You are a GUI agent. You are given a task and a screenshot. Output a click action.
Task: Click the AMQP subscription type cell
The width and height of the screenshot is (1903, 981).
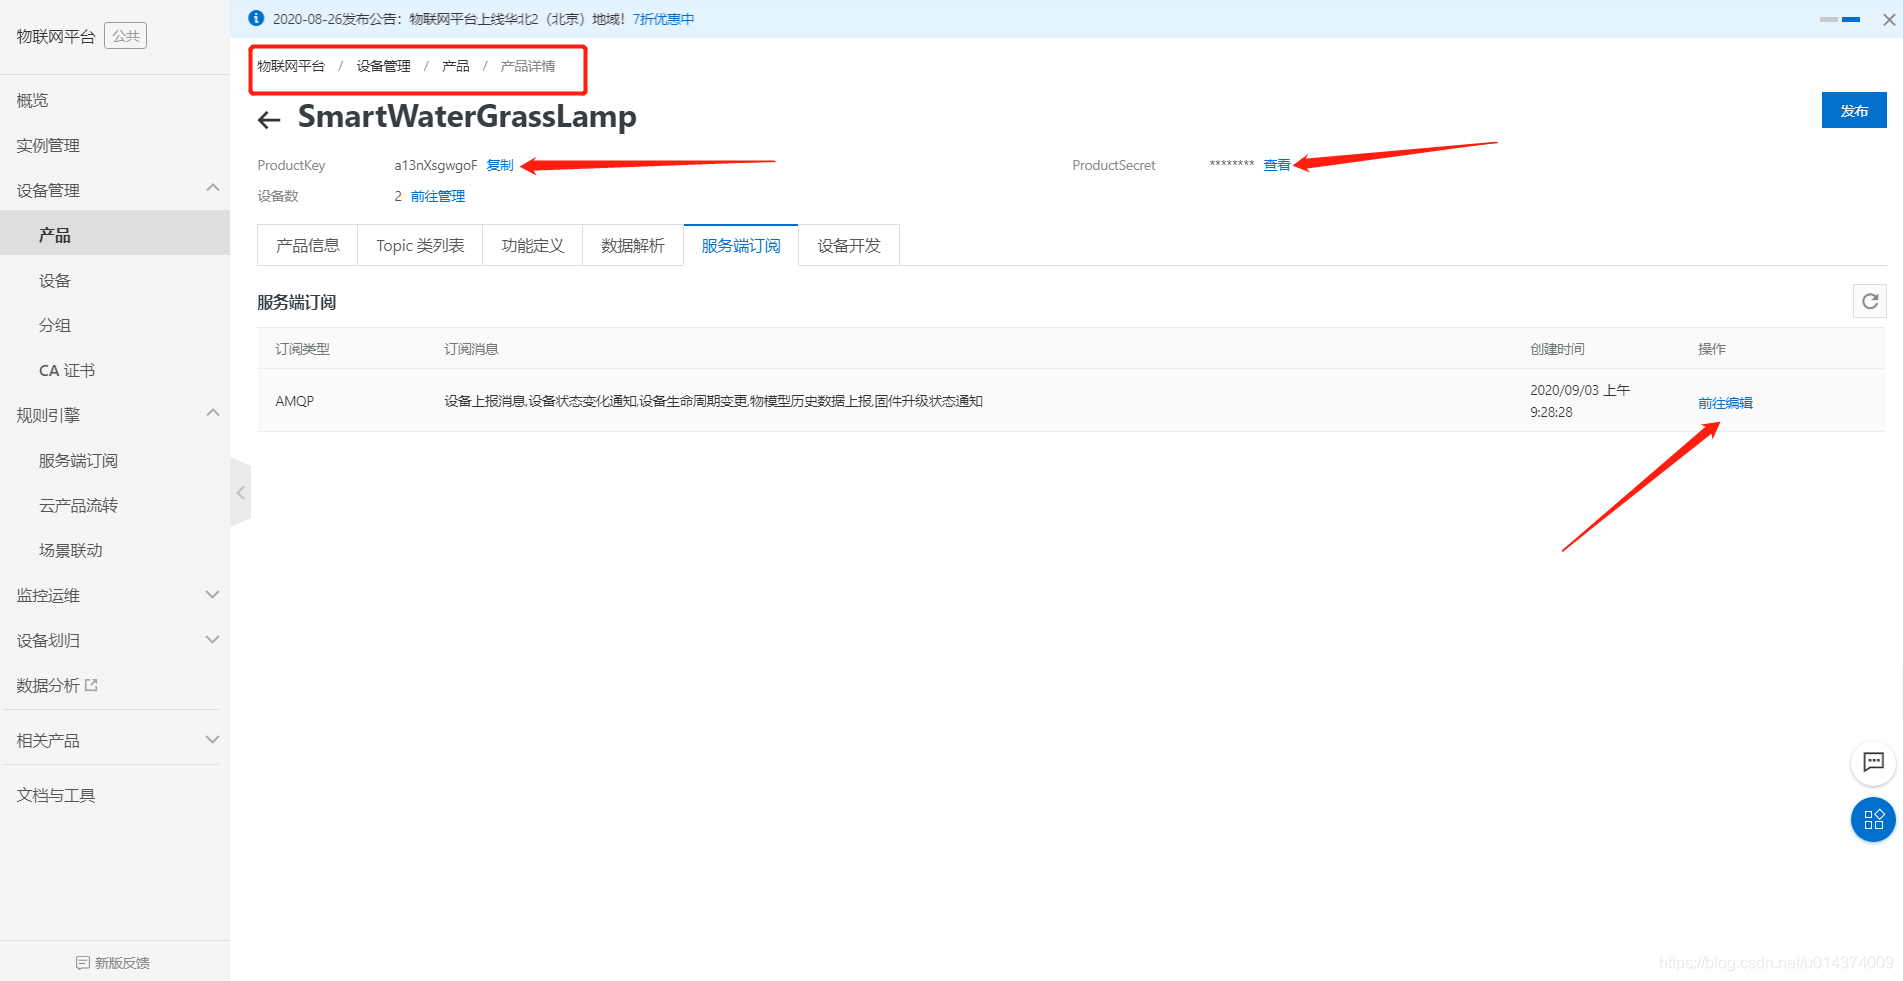[x=295, y=401]
